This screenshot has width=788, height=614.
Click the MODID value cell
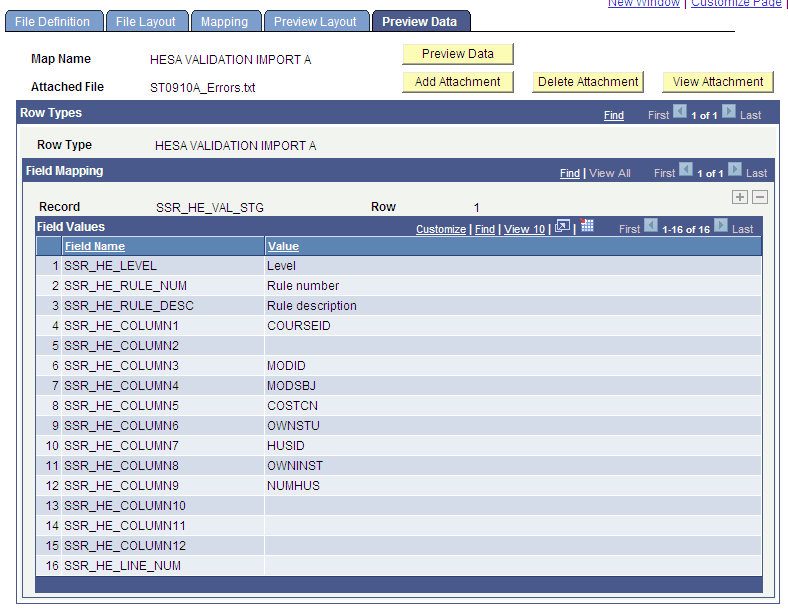coord(513,366)
